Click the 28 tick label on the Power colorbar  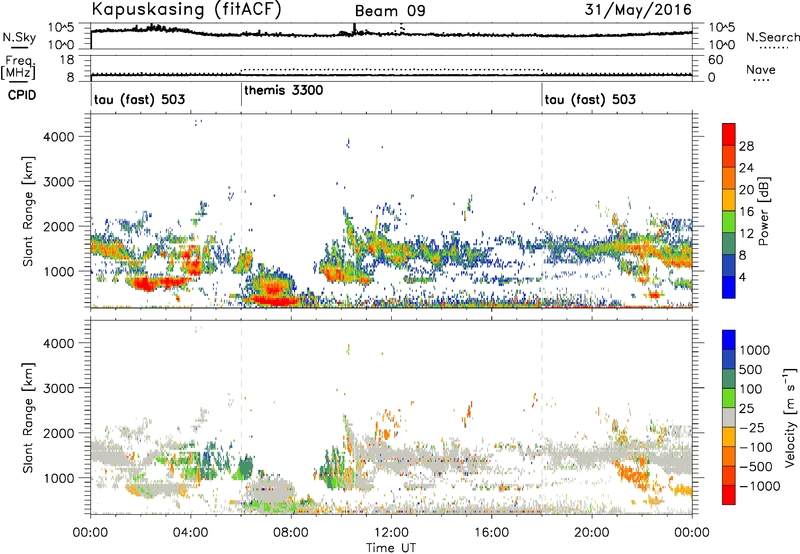746,146
